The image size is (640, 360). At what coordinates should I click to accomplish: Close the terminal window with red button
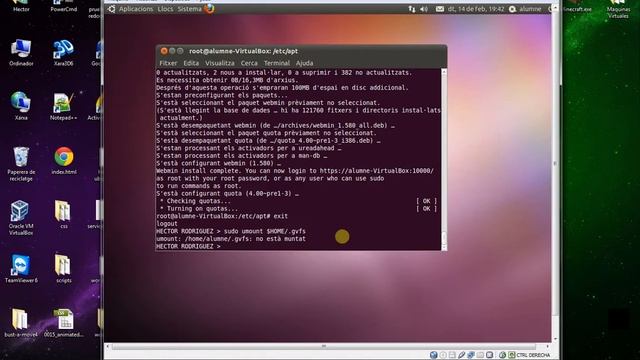(164, 51)
